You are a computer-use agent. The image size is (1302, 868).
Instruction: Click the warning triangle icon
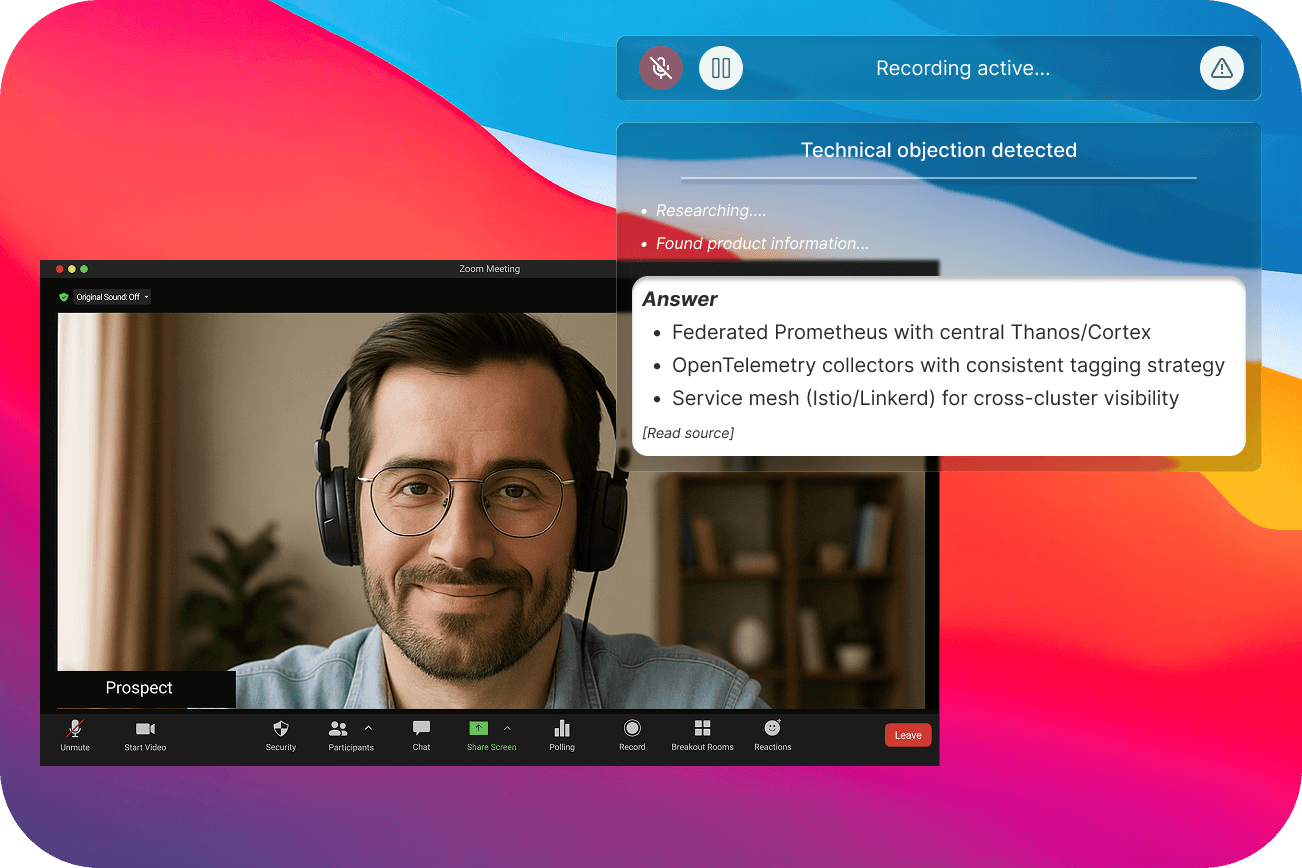point(1221,68)
